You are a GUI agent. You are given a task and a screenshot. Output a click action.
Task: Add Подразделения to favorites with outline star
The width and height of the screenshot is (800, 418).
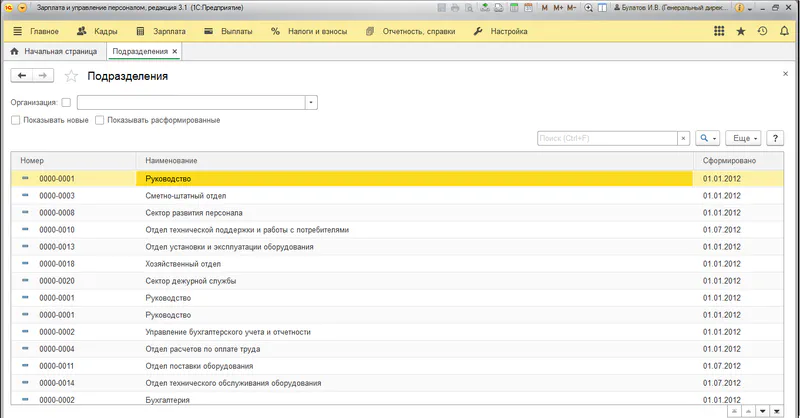pos(71,76)
